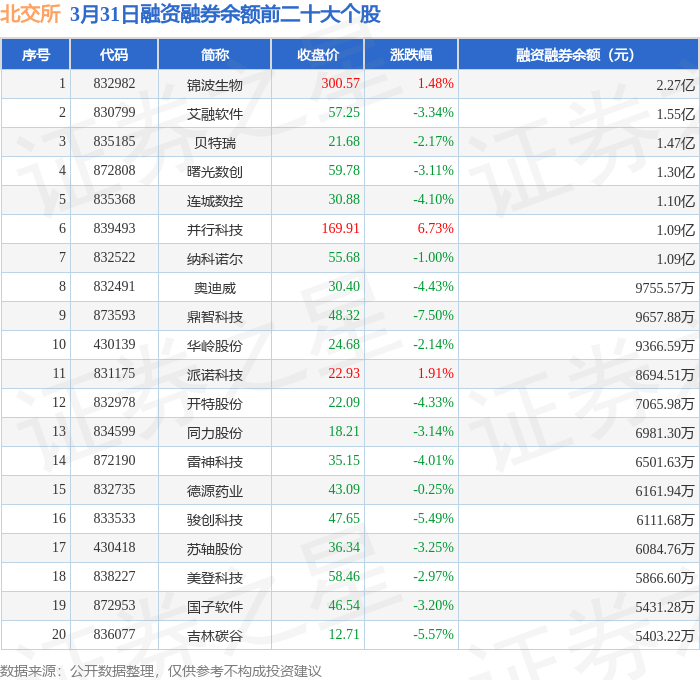Image resolution: width=700 pixels, height=680 pixels.
Task: Click stock code 832522
Action: coord(114,258)
